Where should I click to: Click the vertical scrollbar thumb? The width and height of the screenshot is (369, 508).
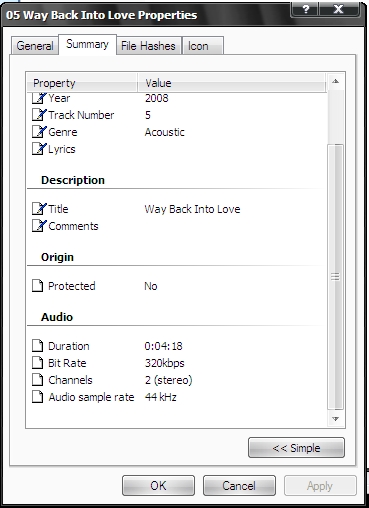tap(336, 277)
